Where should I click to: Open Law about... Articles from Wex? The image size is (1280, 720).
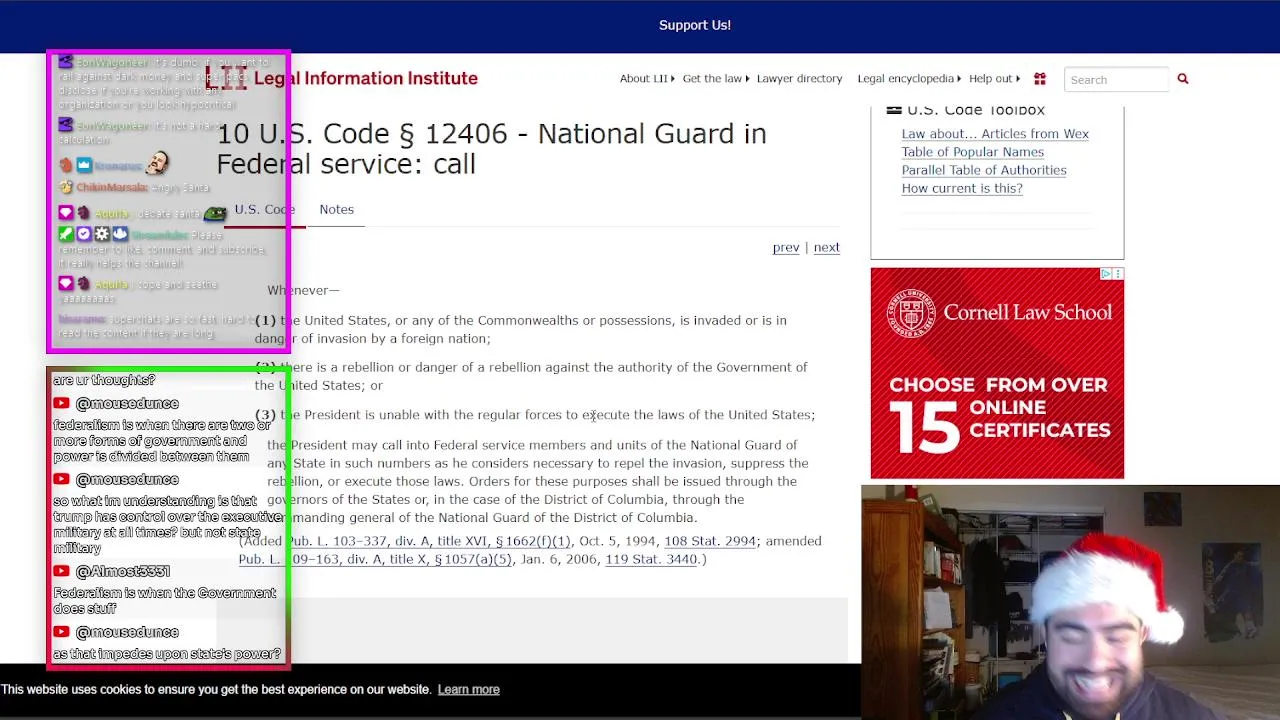click(x=995, y=134)
